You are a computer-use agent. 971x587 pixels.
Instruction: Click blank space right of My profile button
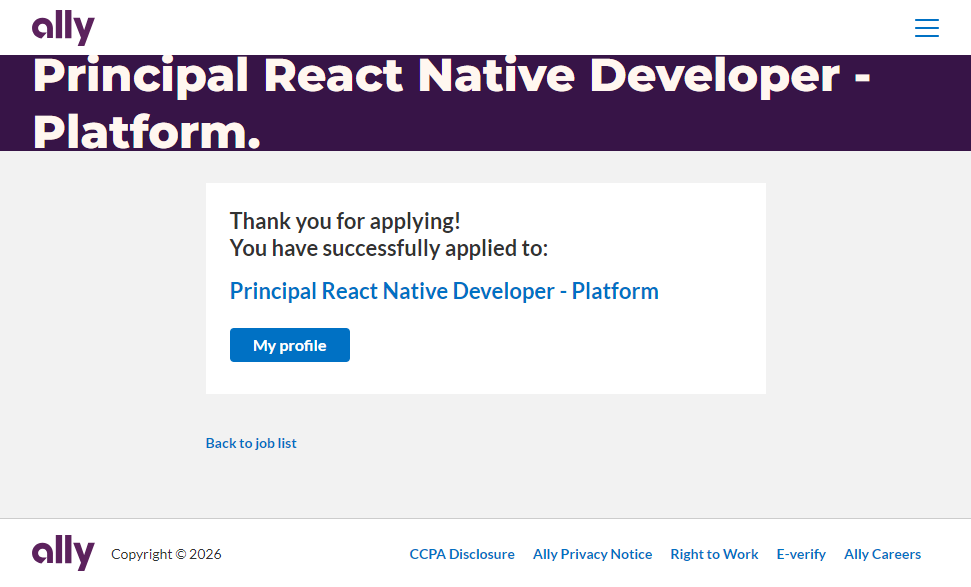pyautogui.click(x=550, y=345)
